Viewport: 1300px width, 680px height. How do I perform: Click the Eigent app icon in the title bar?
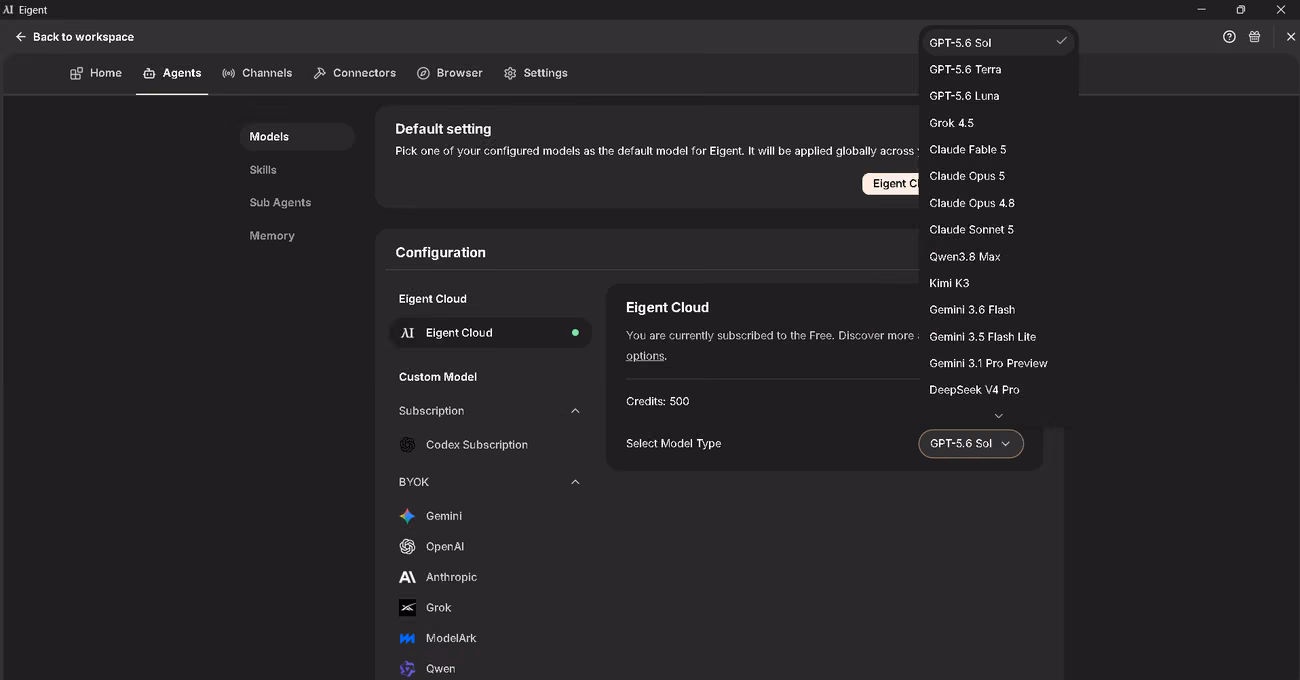[x=8, y=10]
